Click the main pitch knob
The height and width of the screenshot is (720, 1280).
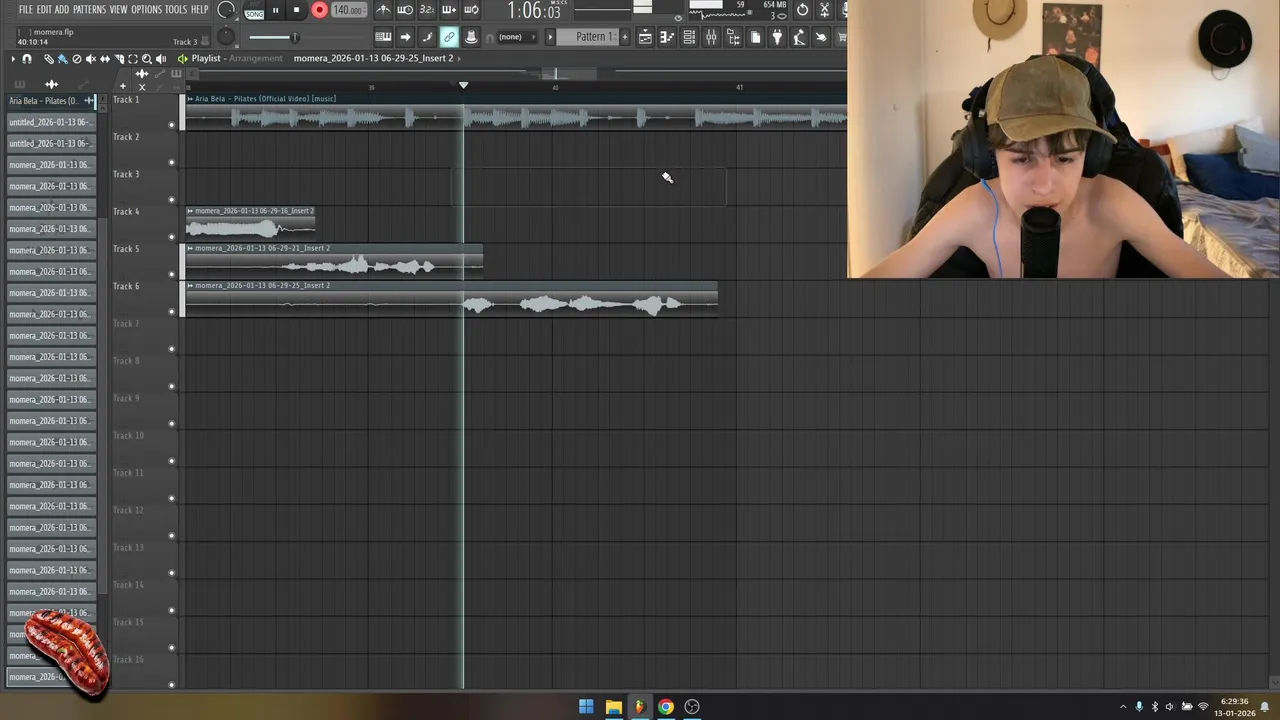(x=226, y=37)
